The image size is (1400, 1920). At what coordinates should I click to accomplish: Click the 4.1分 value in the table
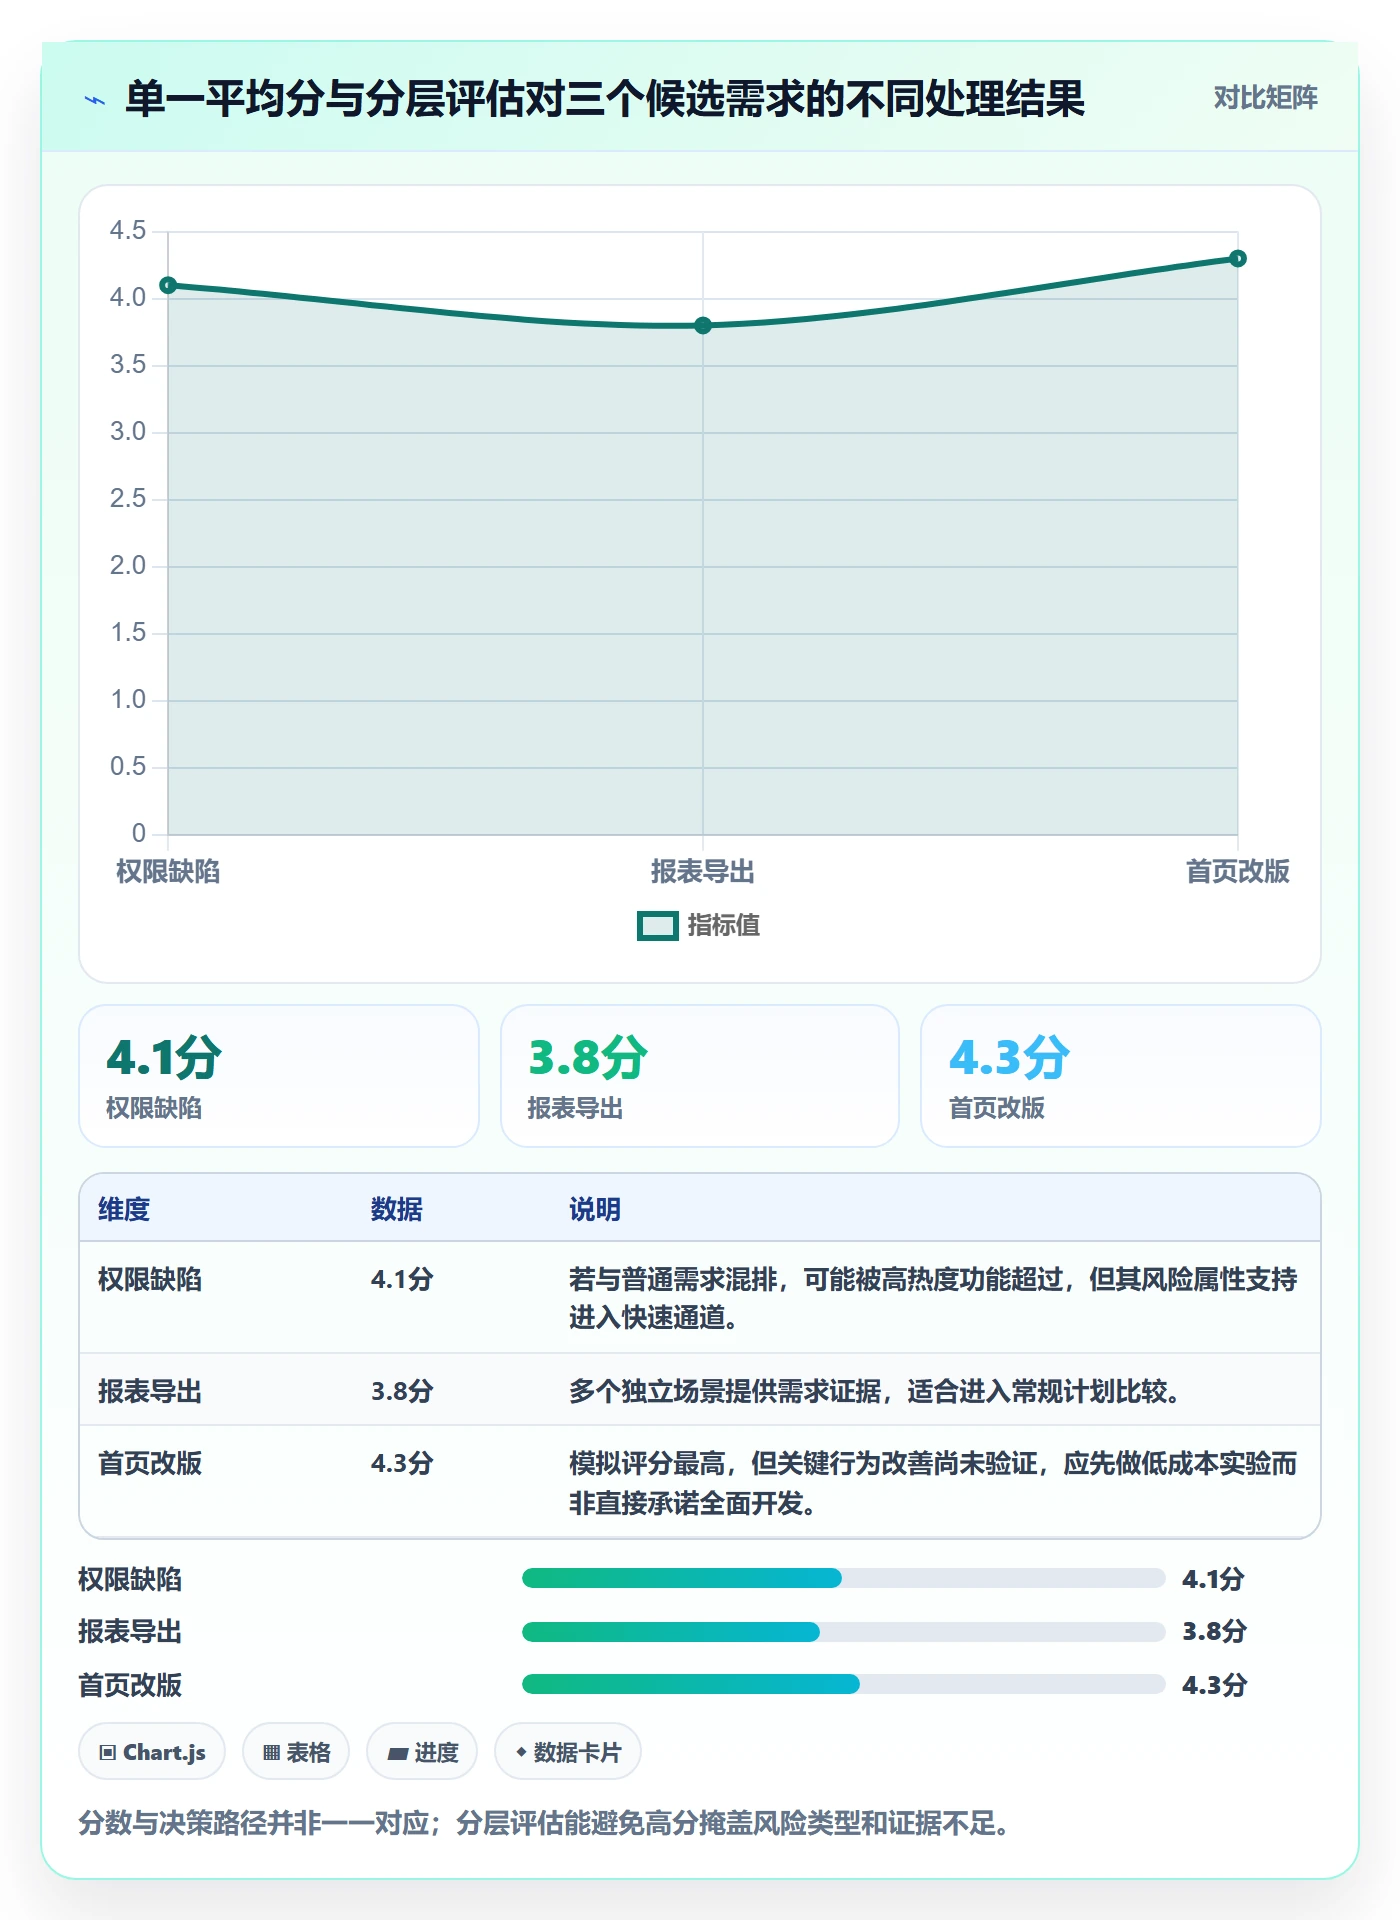tap(402, 1279)
